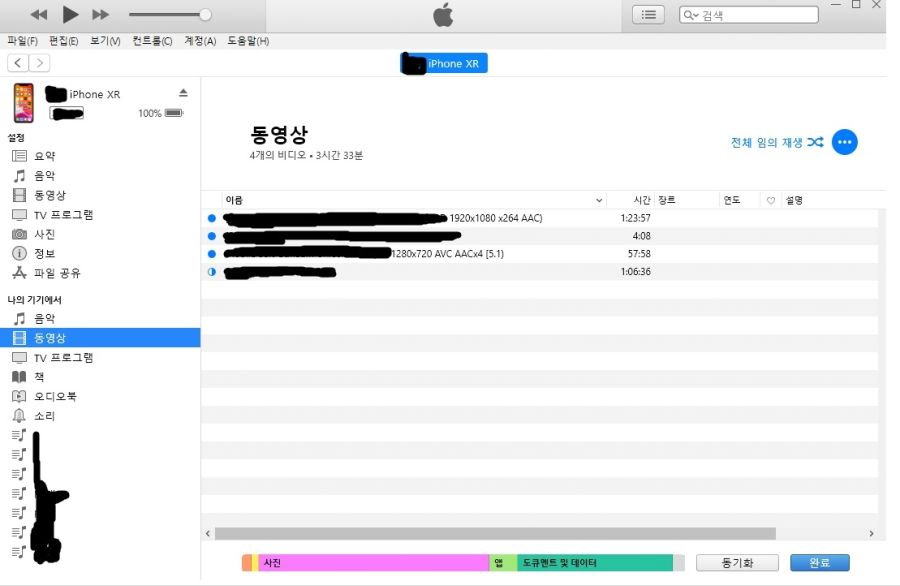Select 소리 (Tones) in the device sidebar
The image size is (900, 586).
44,417
